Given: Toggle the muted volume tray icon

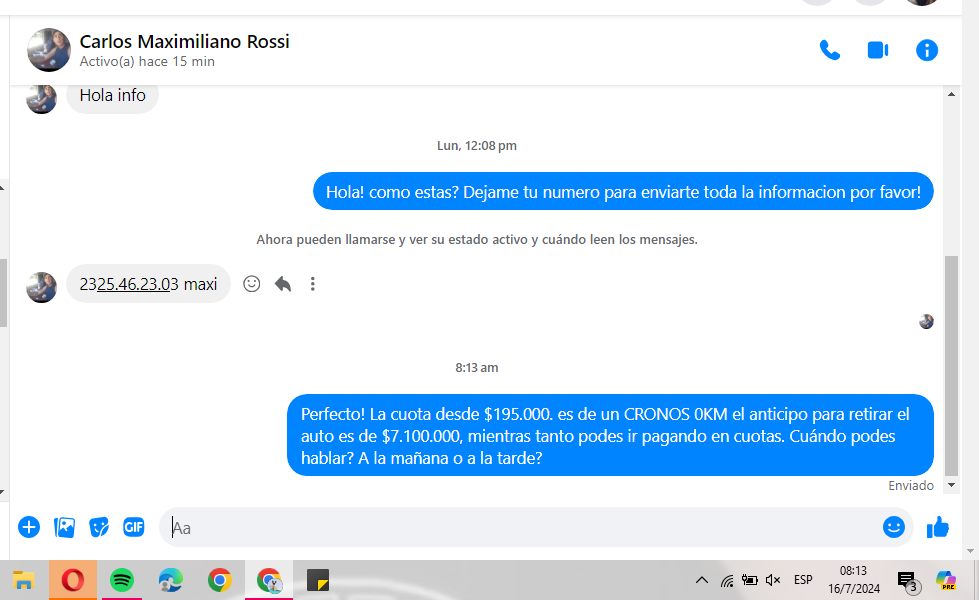Looking at the screenshot, I should (773, 580).
